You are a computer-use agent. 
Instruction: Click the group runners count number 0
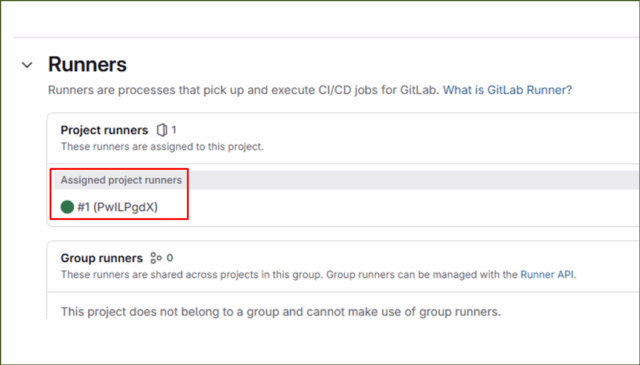coord(170,258)
